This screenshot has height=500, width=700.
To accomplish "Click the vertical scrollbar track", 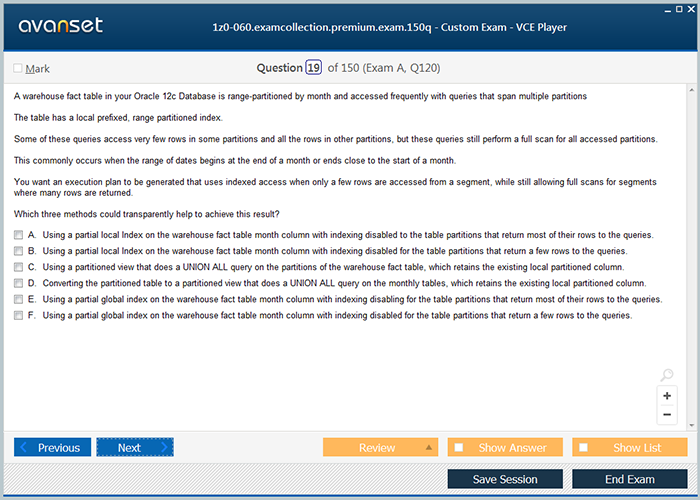I will pos(692,258).
